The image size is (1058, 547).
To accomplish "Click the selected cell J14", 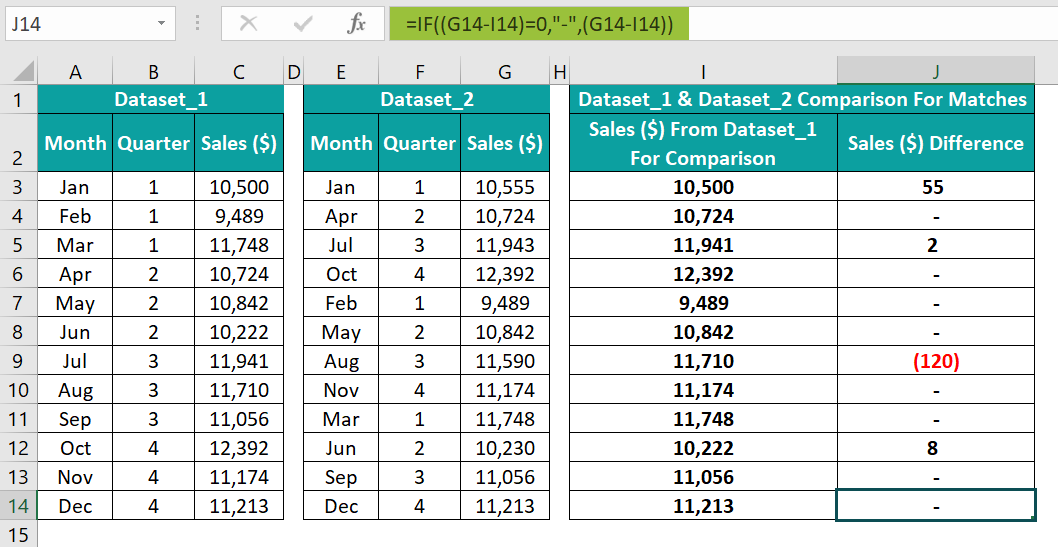I will pyautogui.click(x=936, y=505).
